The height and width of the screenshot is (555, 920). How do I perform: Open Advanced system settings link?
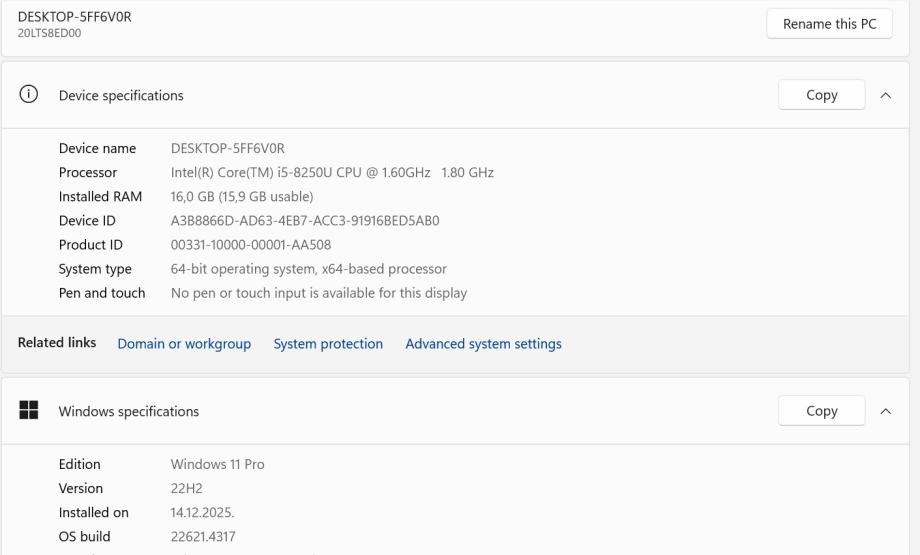(x=483, y=344)
